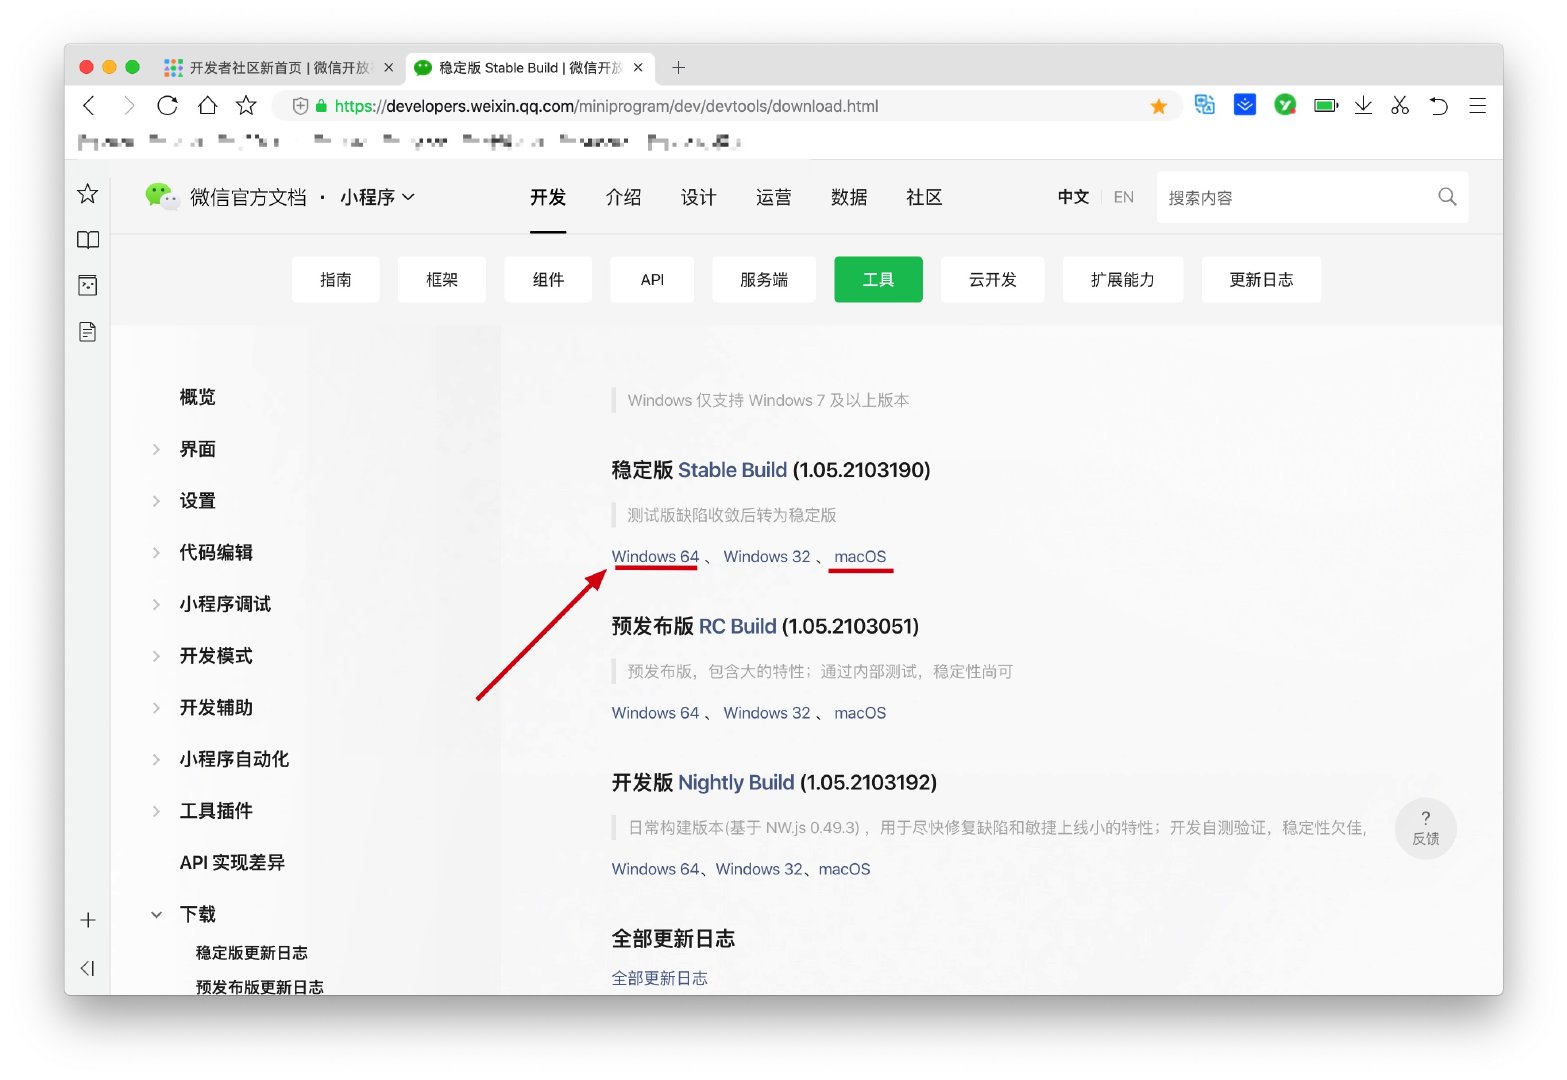Open the 全部更新日志 link
The width and height of the screenshot is (1567, 1080).
point(659,978)
